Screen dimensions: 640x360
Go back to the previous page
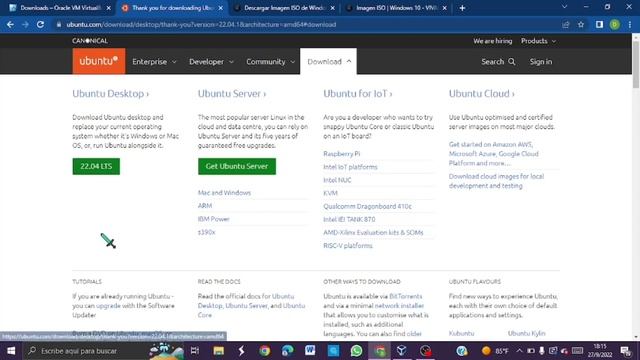coord(10,24)
